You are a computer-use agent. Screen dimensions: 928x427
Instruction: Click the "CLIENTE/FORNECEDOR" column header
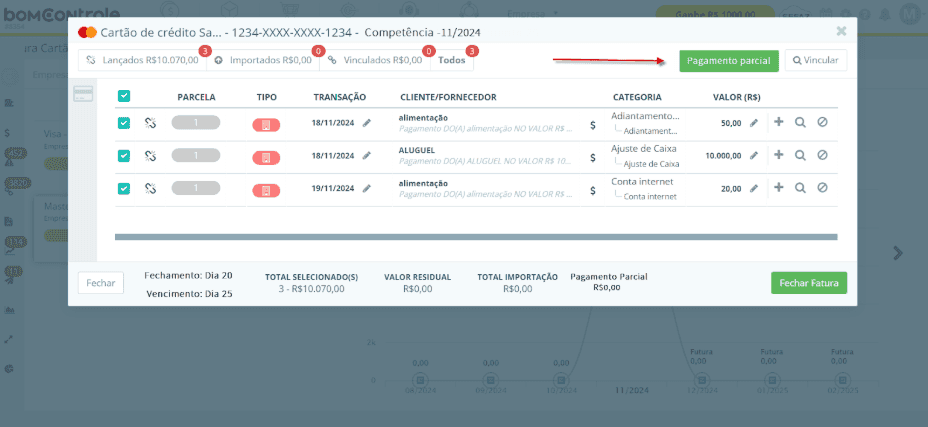[448, 97]
